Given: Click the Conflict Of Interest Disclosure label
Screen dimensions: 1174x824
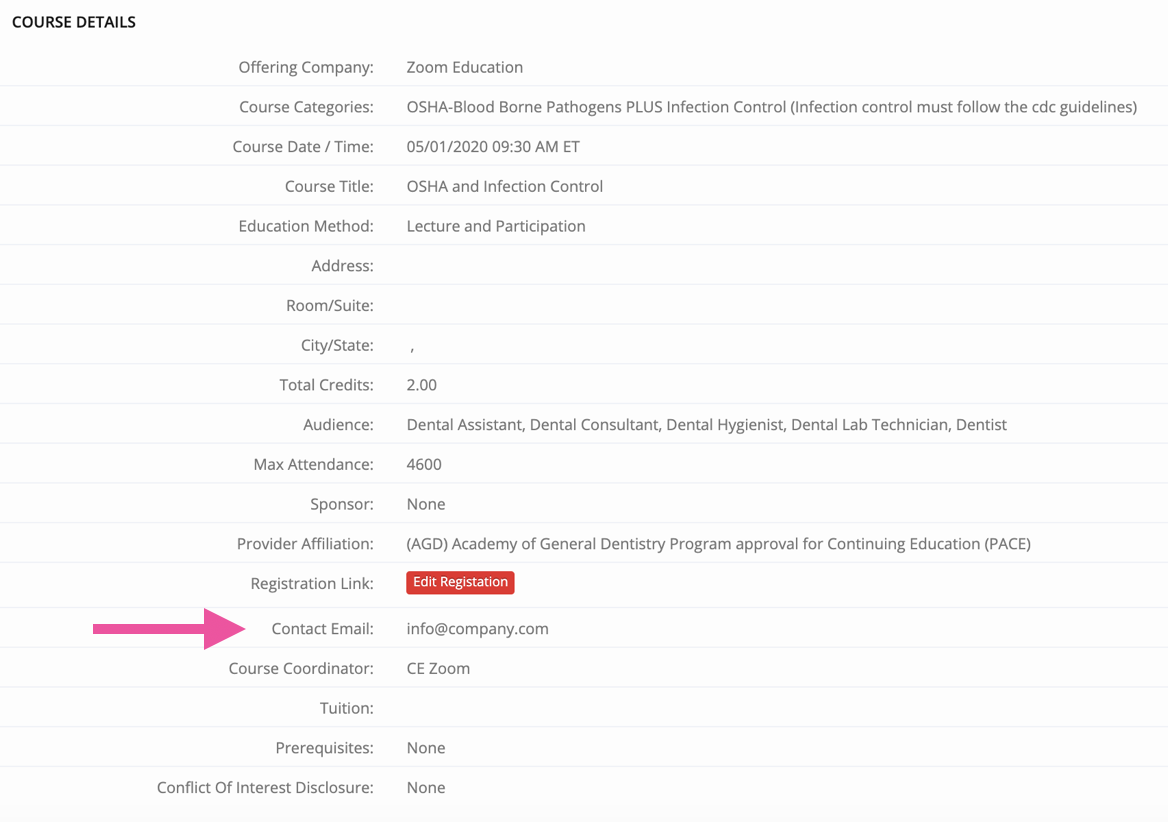Looking at the screenshot, I should tap(265, 787).
